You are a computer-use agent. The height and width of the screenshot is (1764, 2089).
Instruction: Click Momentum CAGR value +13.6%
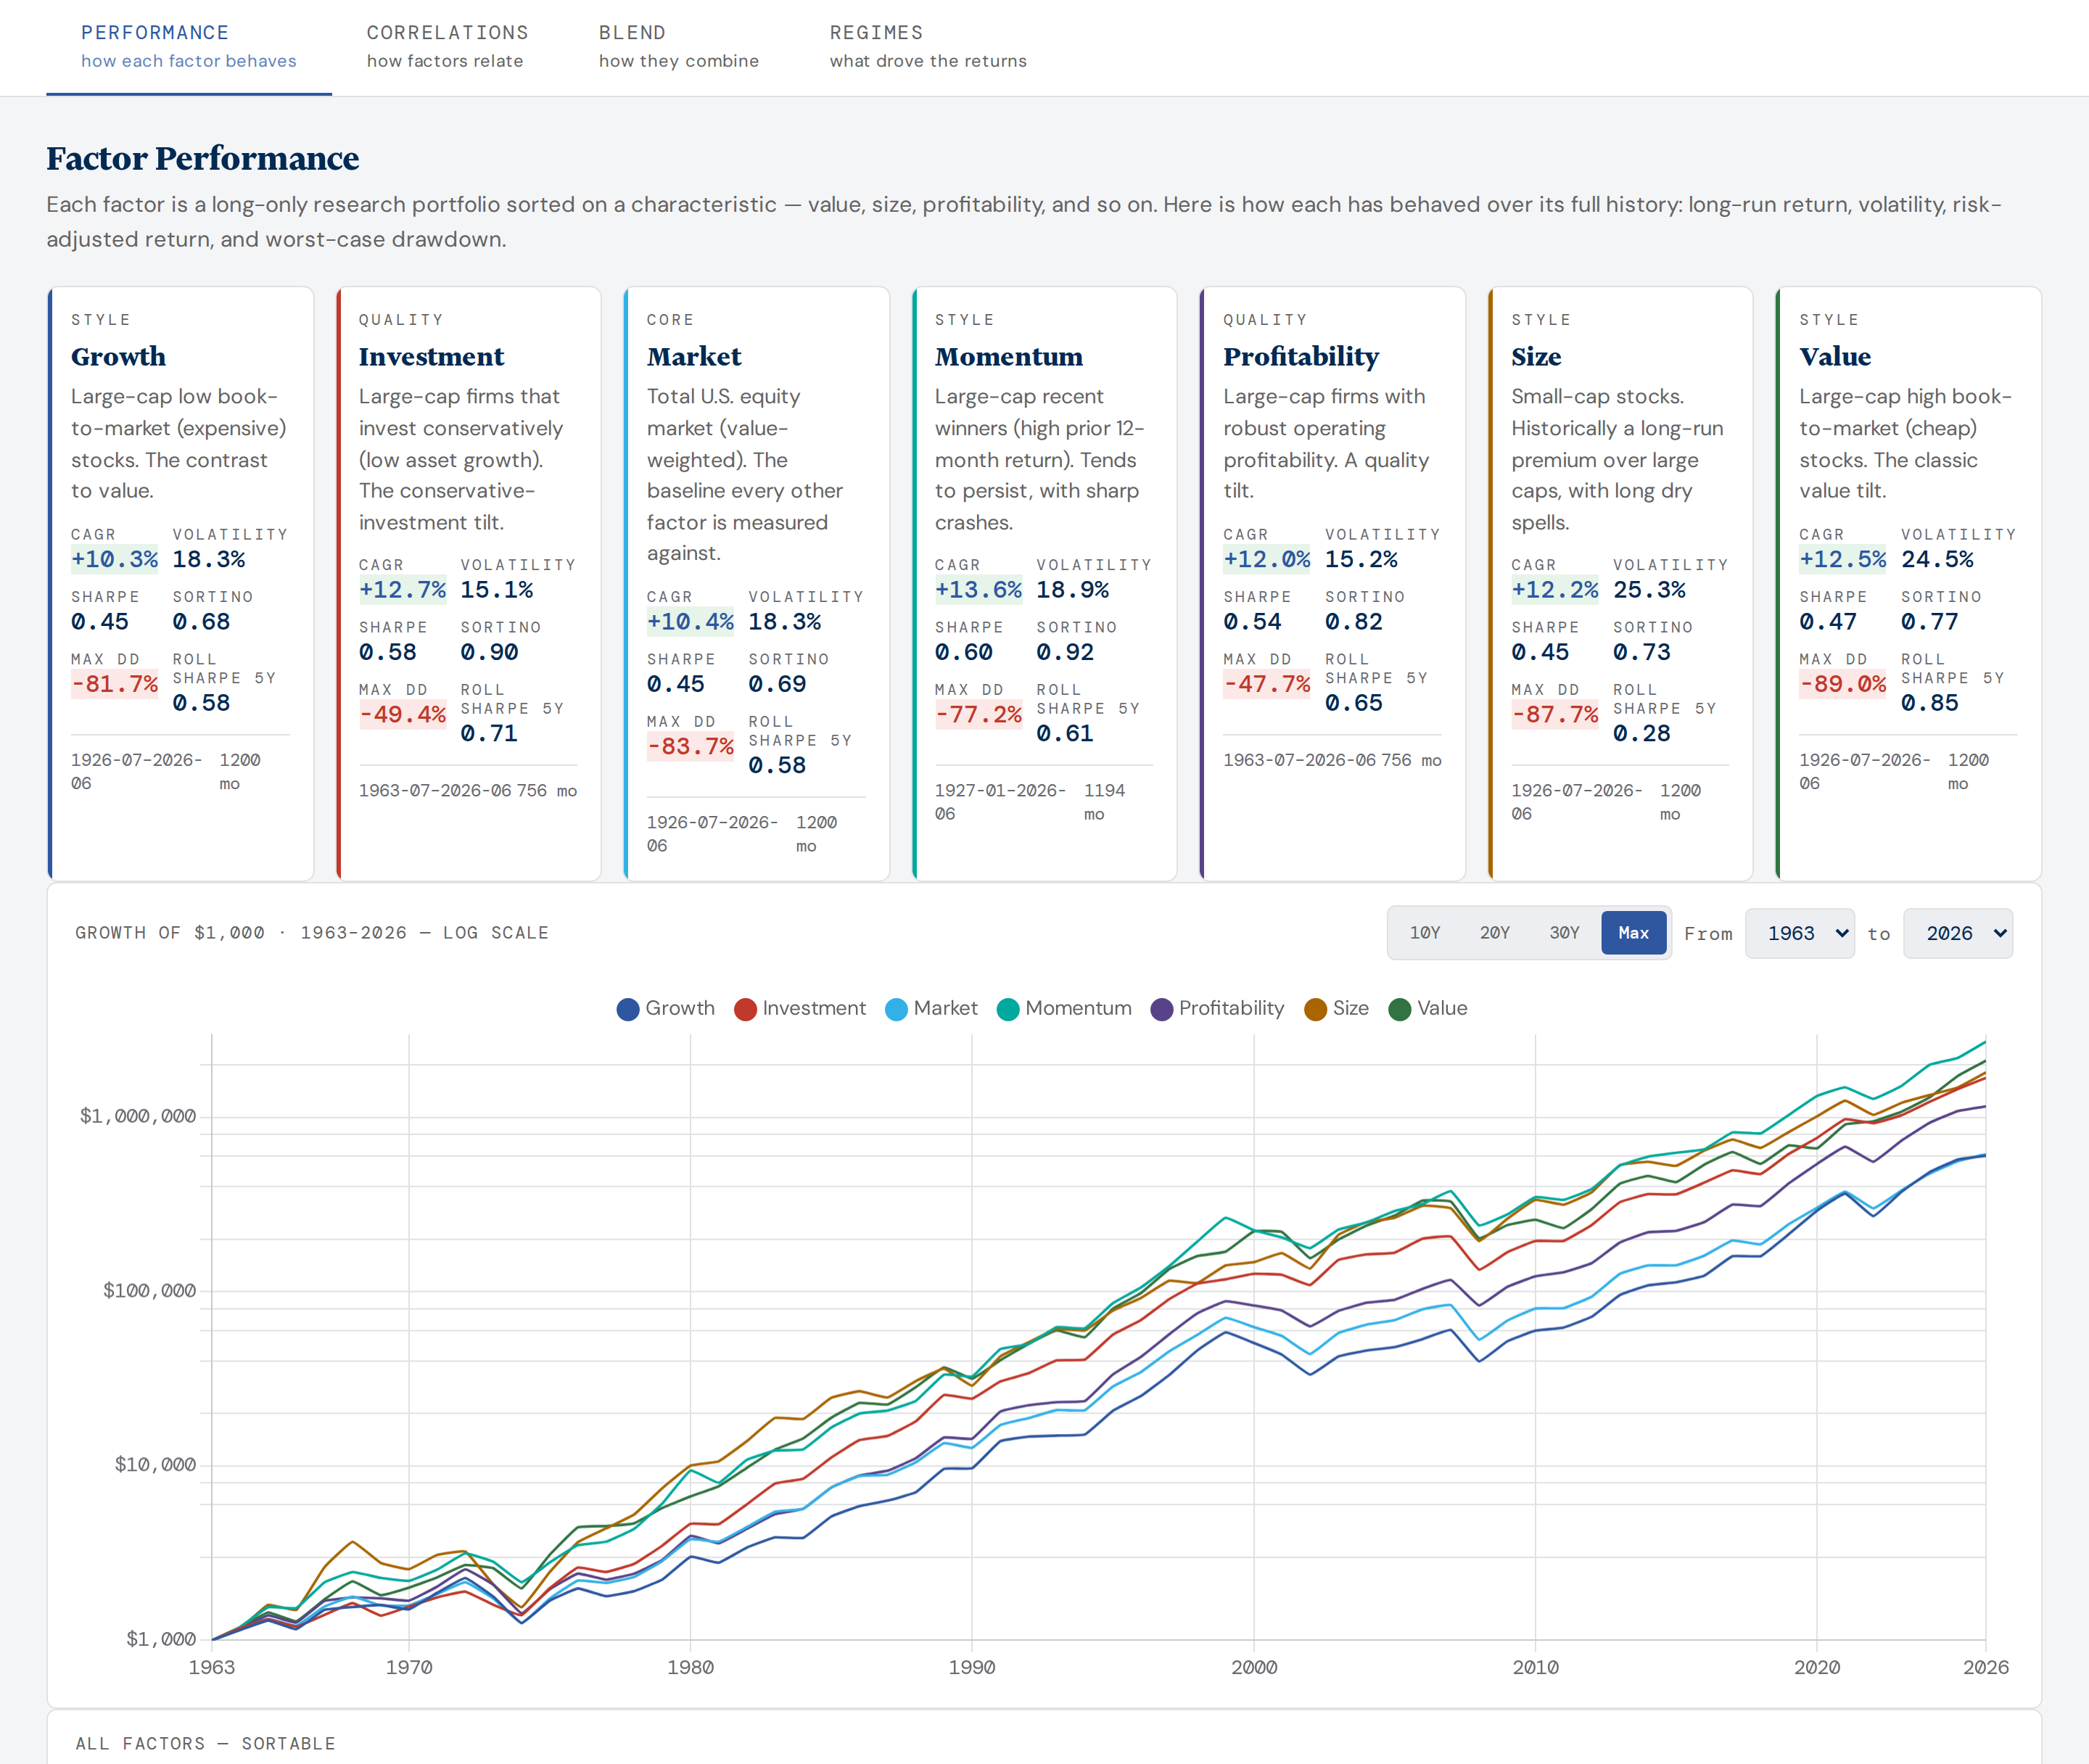click(x=979, y=590)
